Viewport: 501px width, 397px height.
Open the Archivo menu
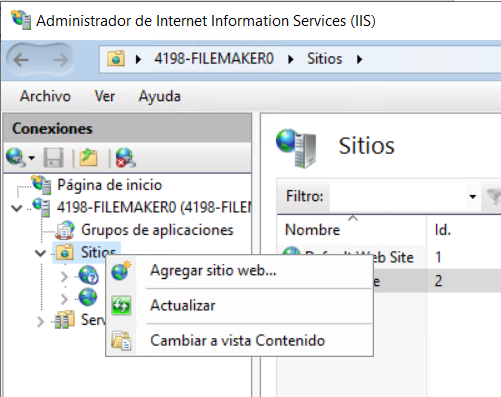(x=45, y=96)
